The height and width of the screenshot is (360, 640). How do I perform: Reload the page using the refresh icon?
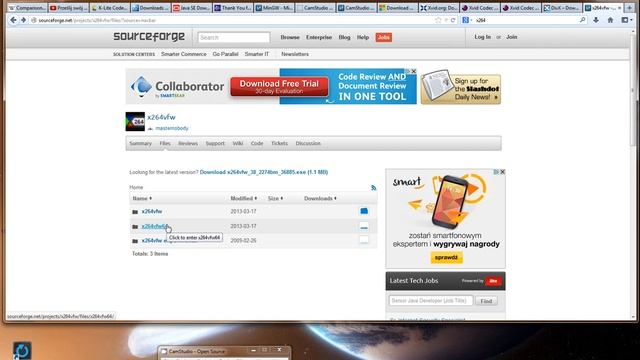[453, 20]
